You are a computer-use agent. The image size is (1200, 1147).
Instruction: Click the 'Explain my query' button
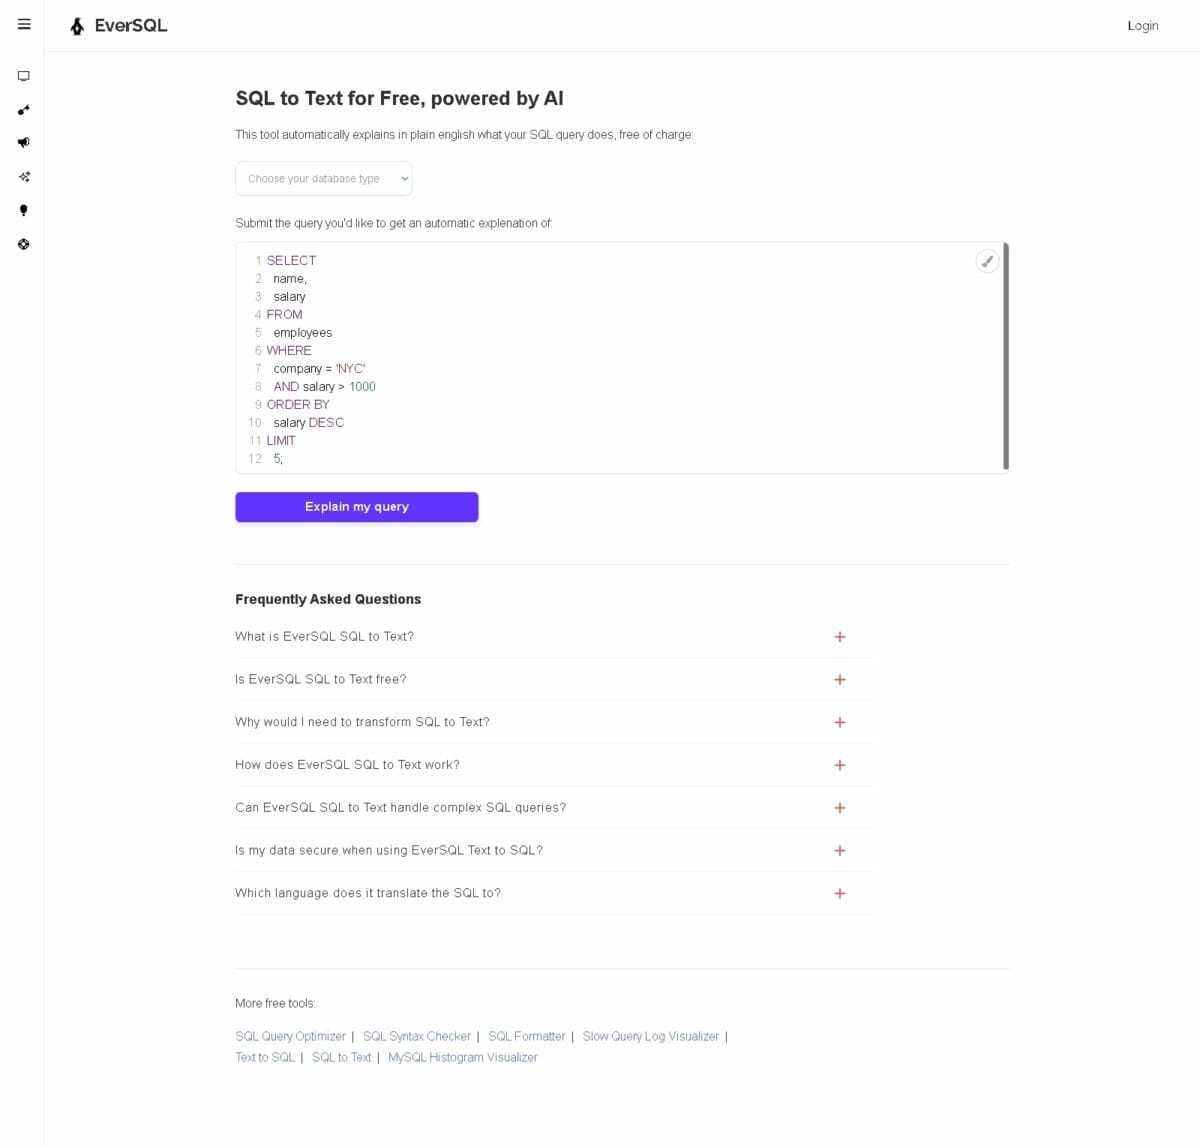356,507
